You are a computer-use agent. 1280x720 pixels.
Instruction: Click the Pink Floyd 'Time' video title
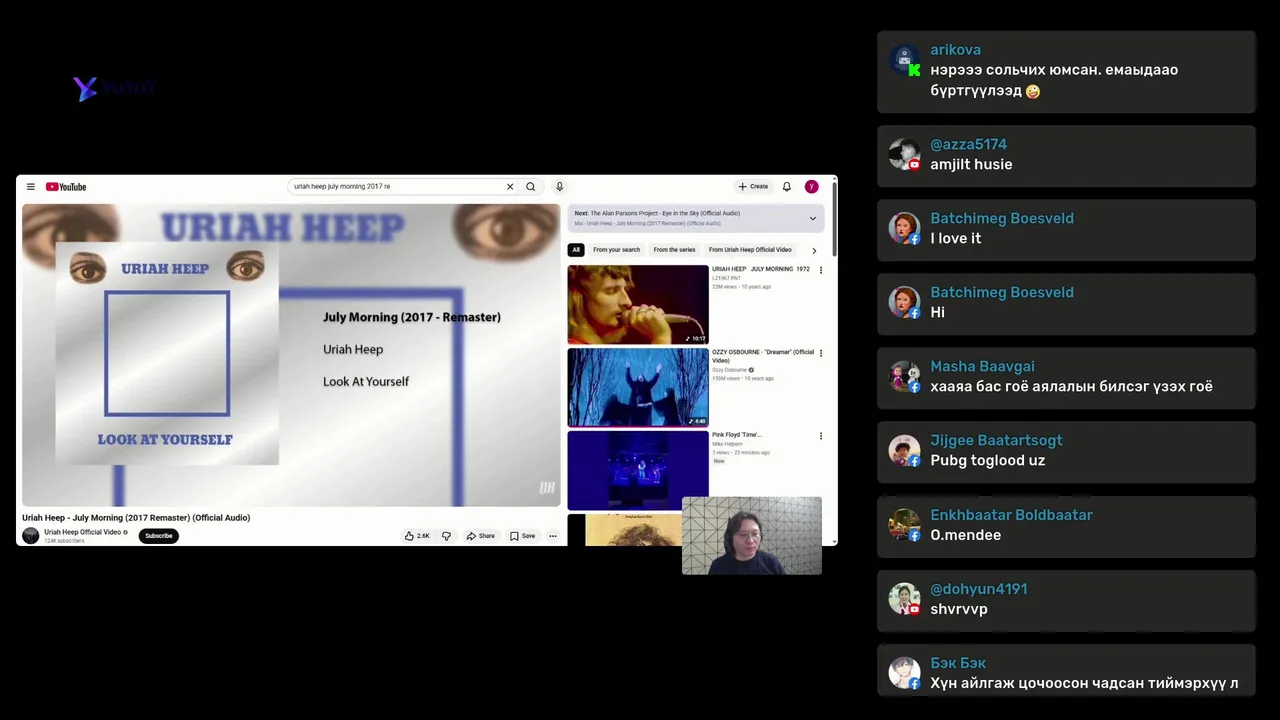(x=737, y=435)
